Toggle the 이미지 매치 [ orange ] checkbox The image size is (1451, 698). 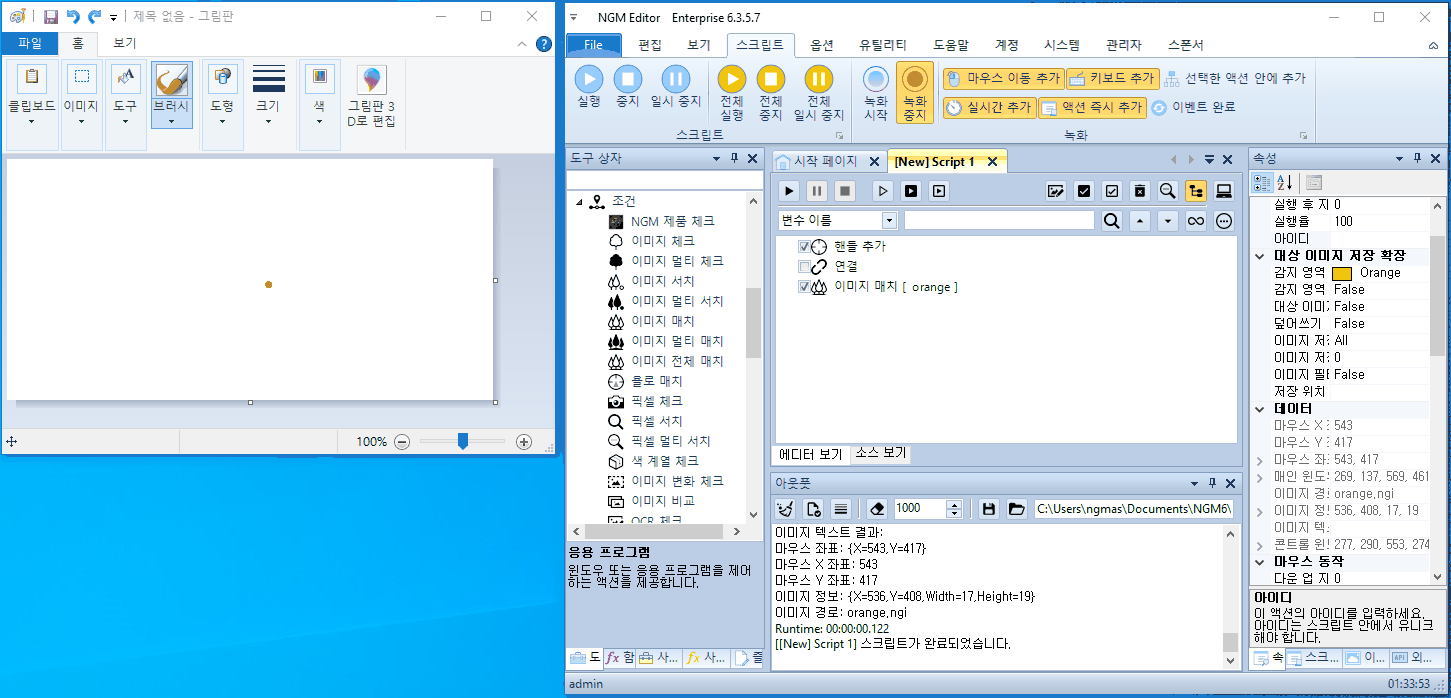click(x=804, y=287)
